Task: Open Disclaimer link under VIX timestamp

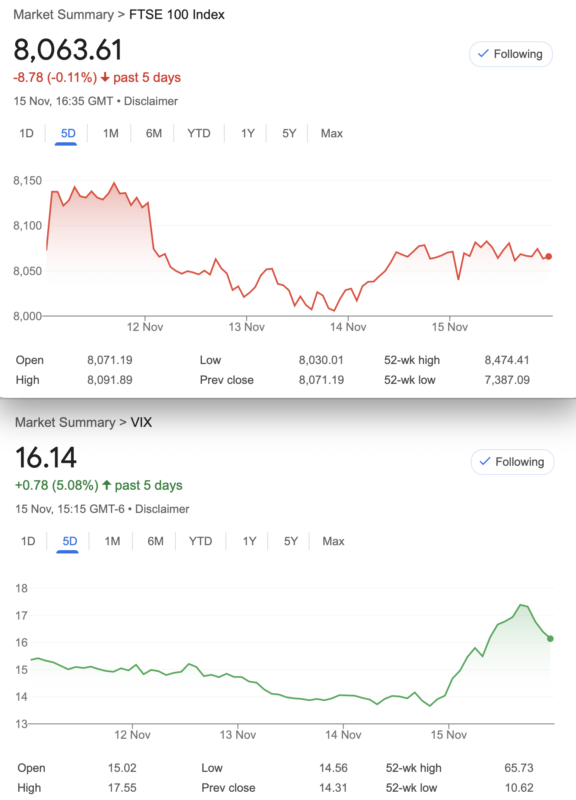Action: click(162, 509)
